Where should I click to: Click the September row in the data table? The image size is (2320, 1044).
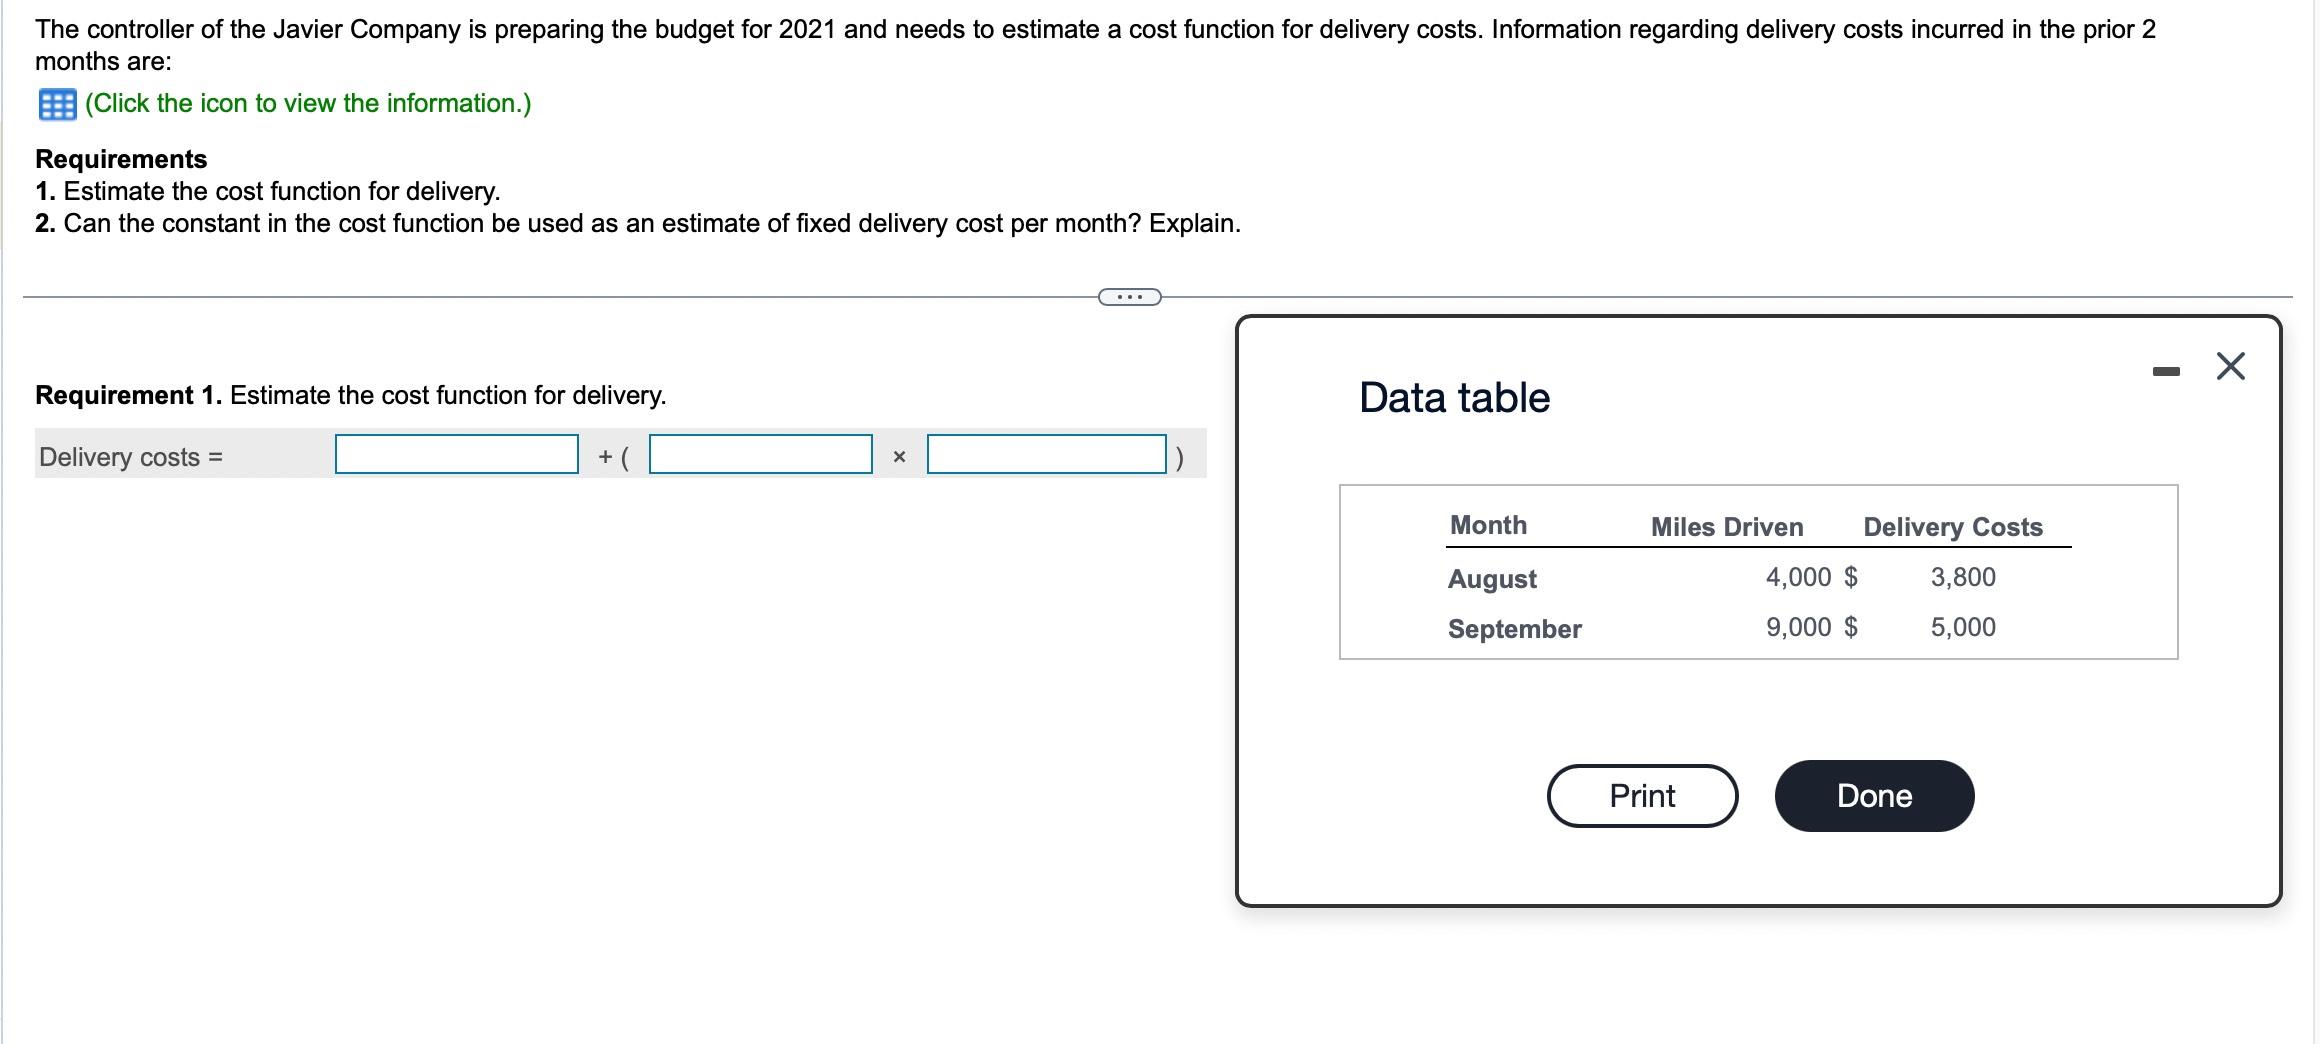(1513, 628)
